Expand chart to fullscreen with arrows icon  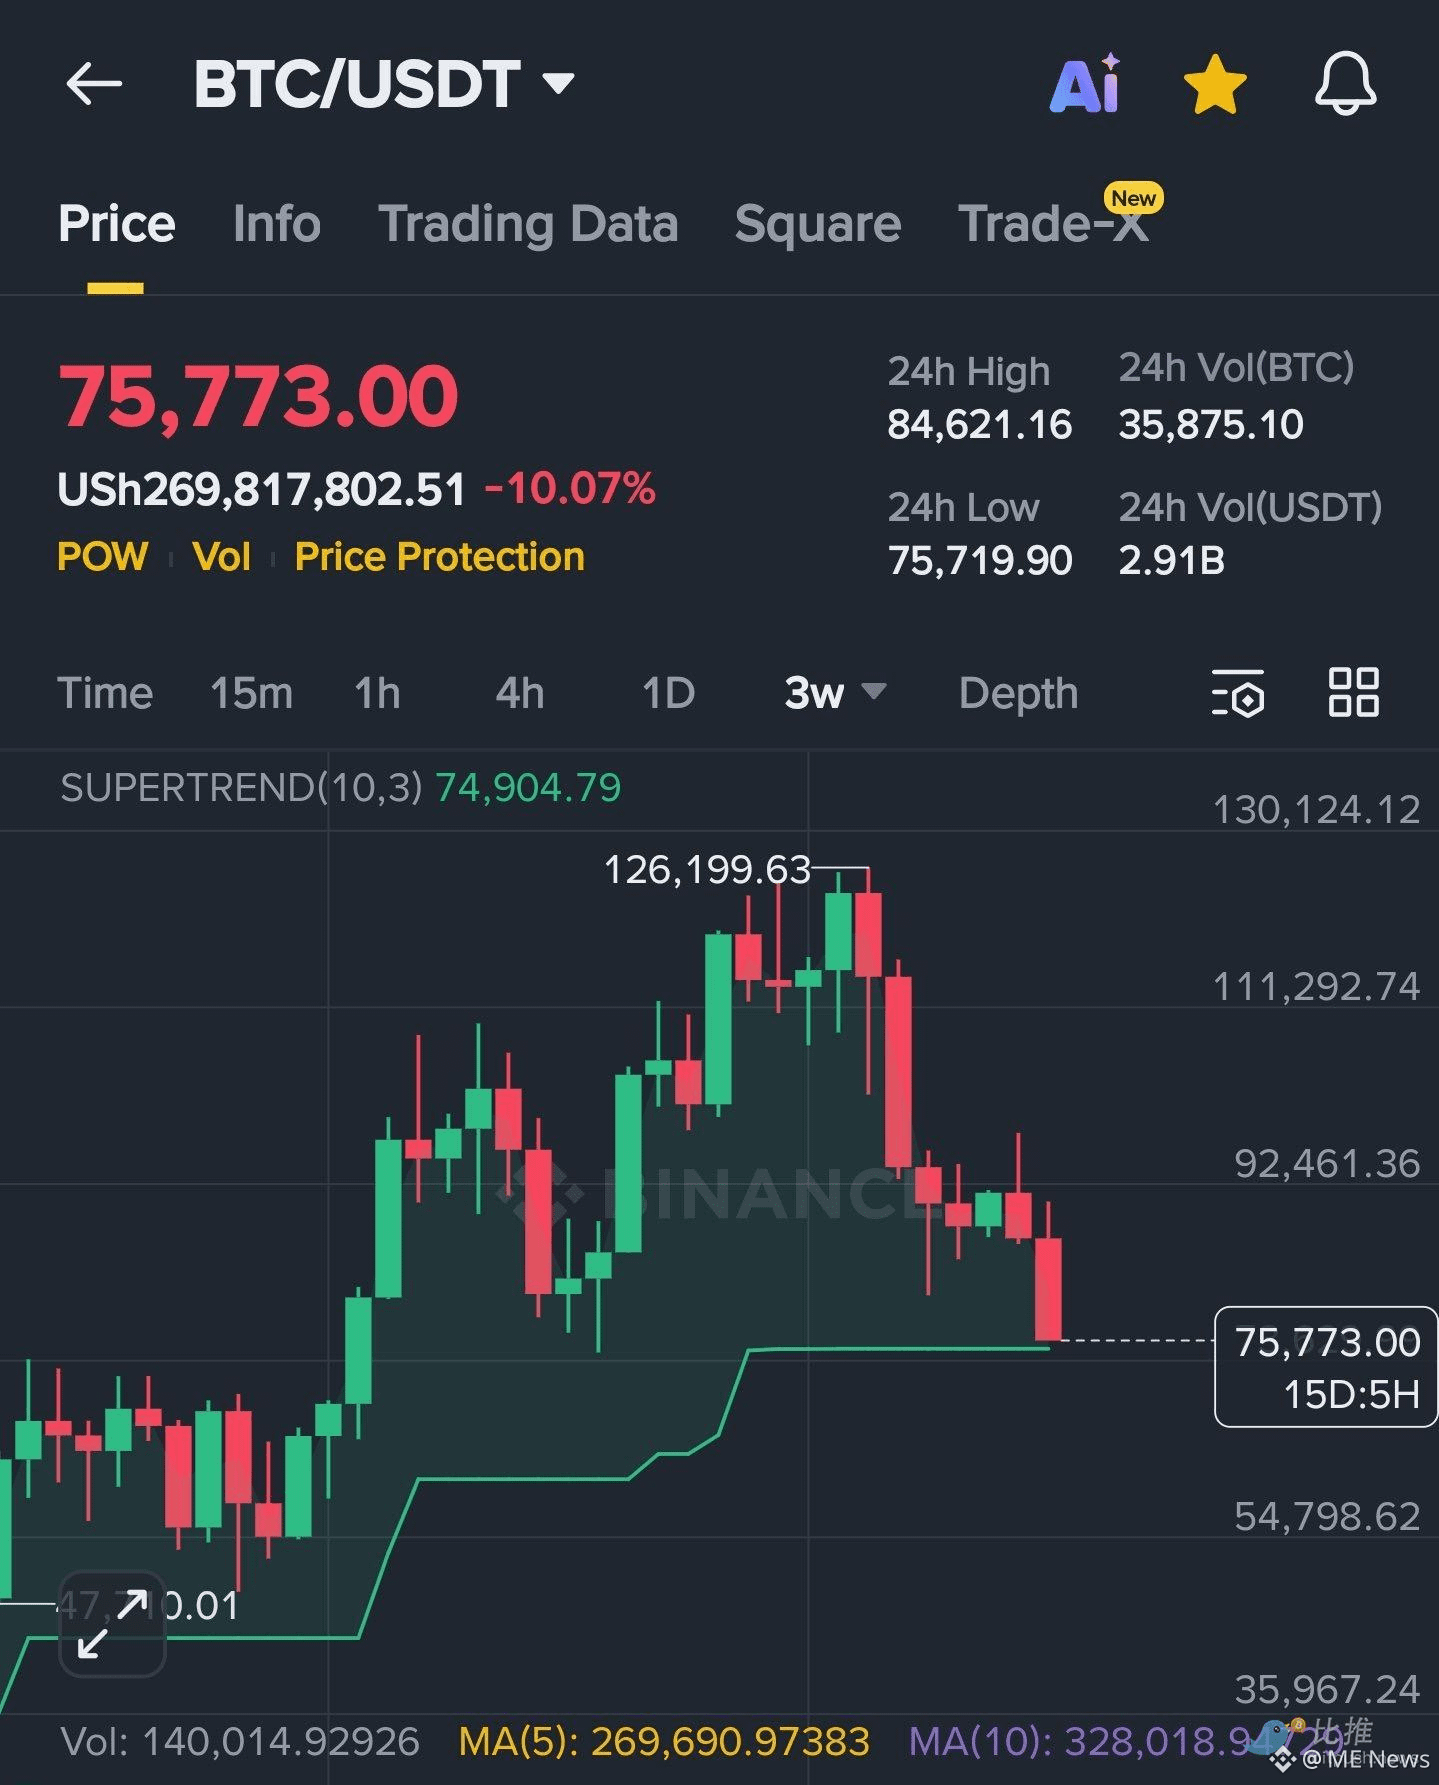pos(112,1623)
